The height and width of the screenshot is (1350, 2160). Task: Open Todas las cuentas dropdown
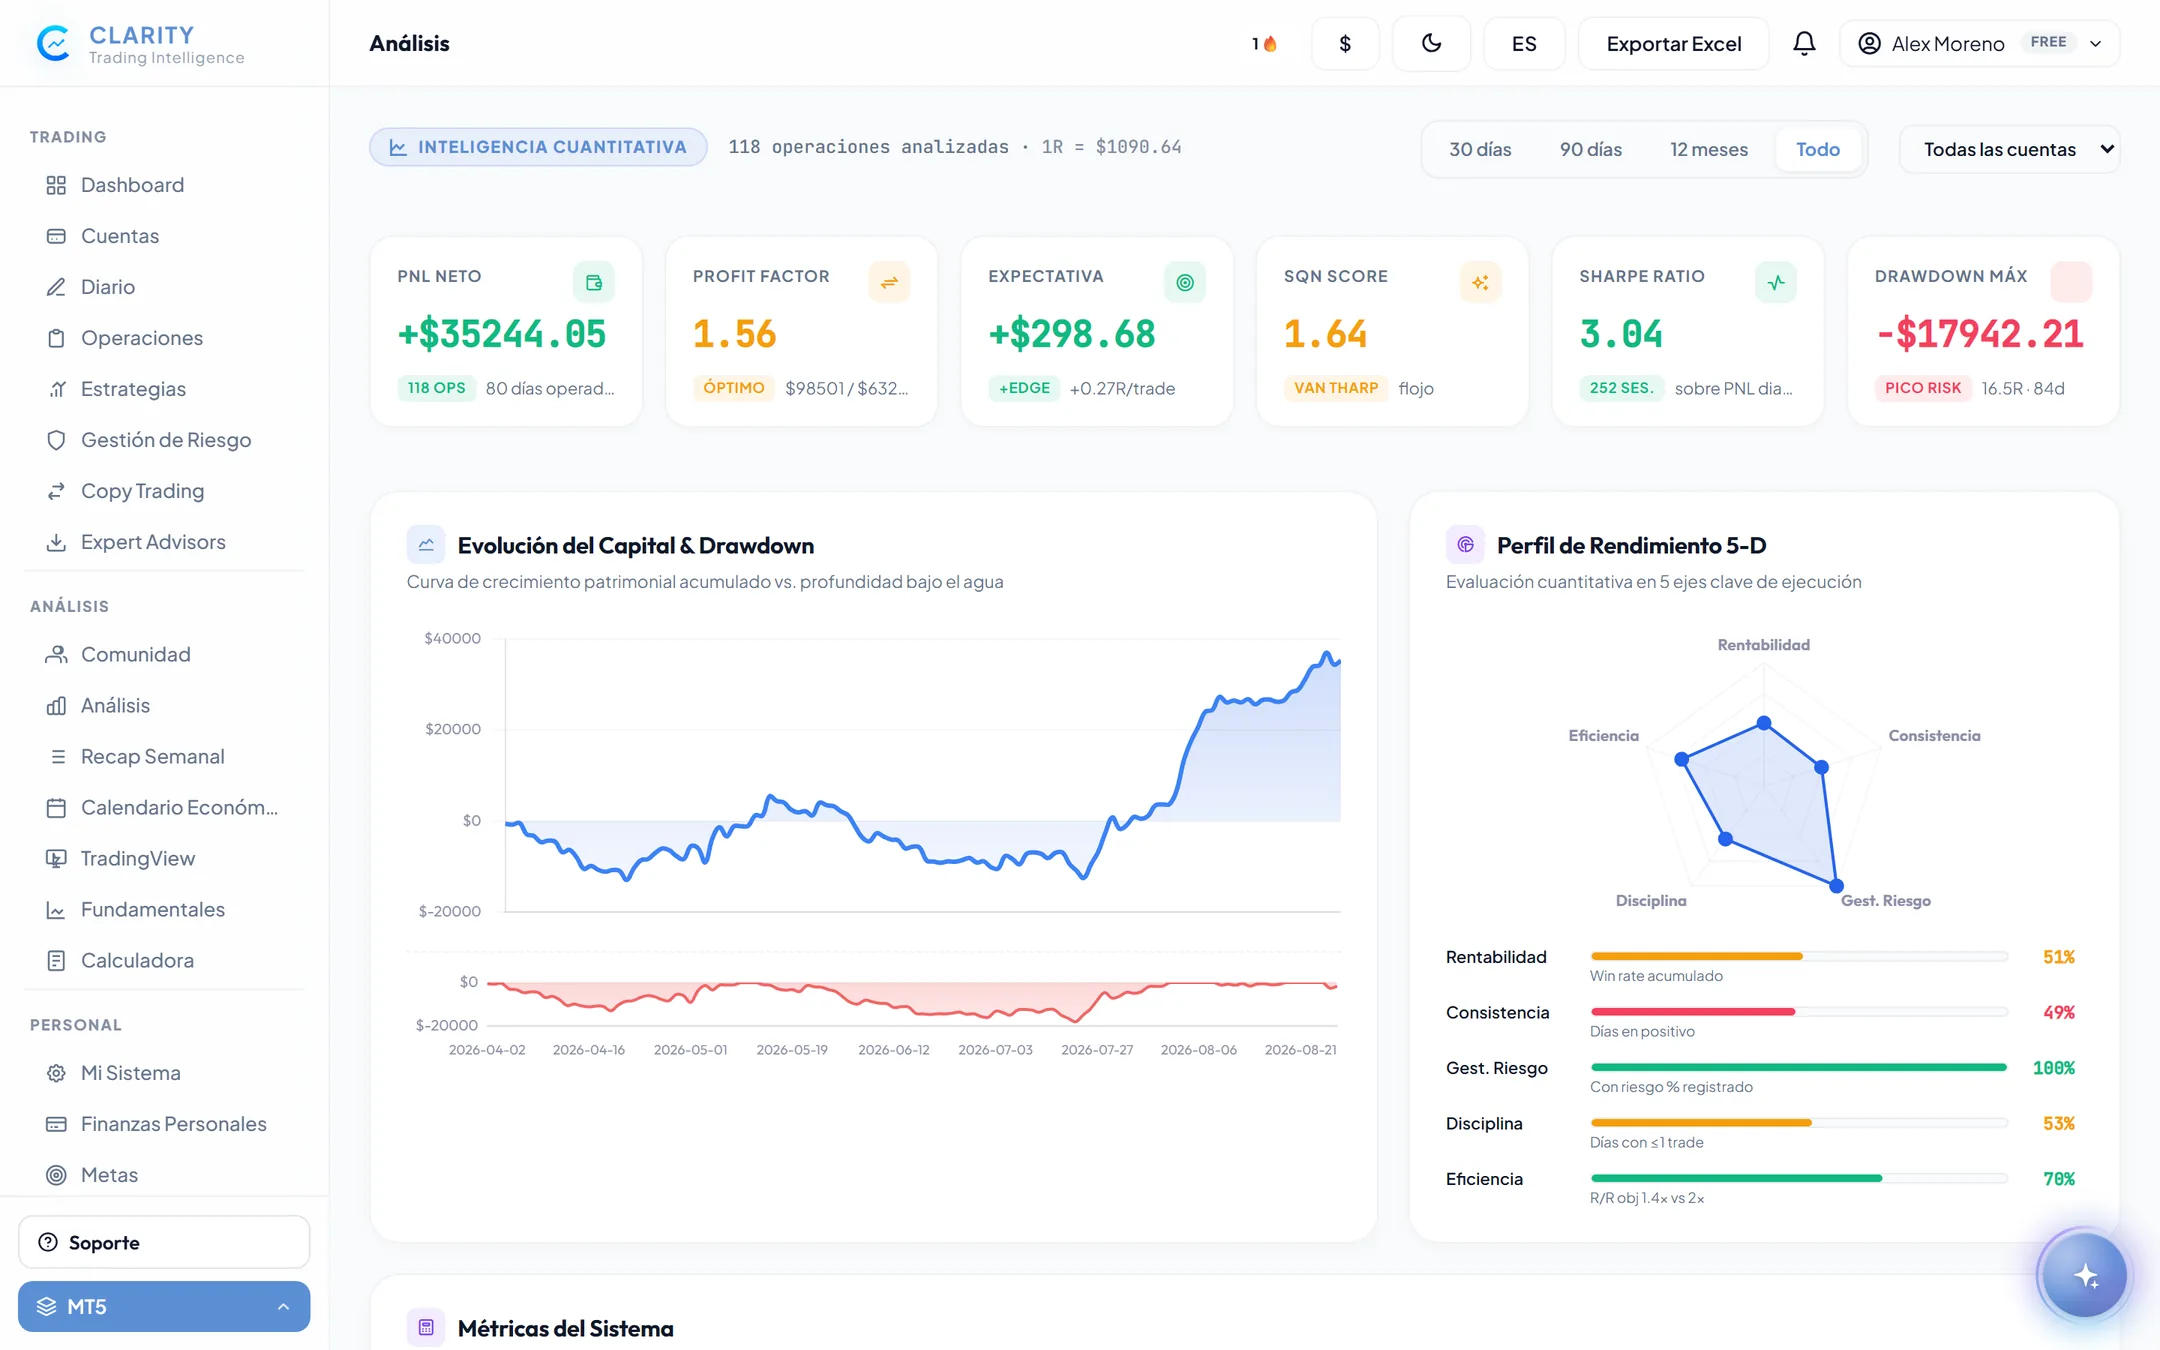(2009, 149)
